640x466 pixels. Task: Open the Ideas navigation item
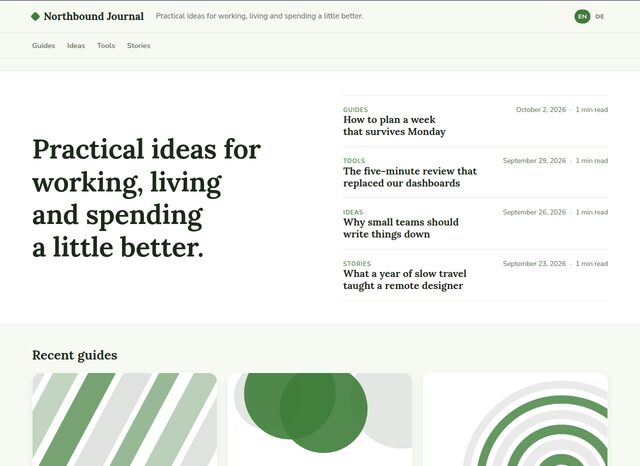point(76,46)
